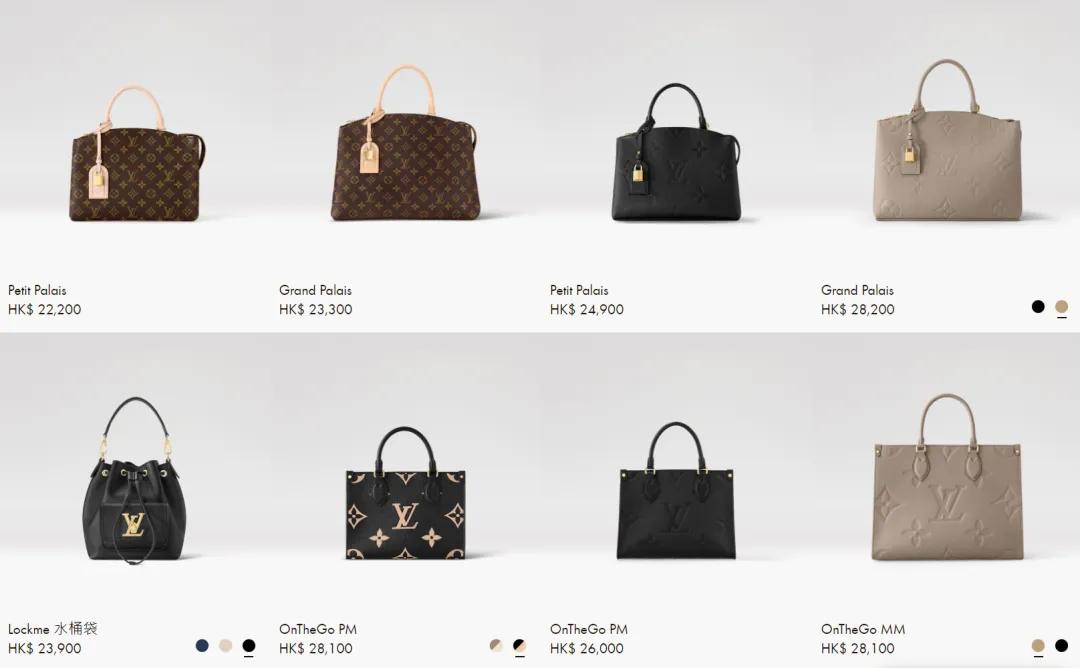The width and height of the screenshot is (1080, 668).
Task: Open the monogram Grand Palais bag image
Action: tap(406, 143)
